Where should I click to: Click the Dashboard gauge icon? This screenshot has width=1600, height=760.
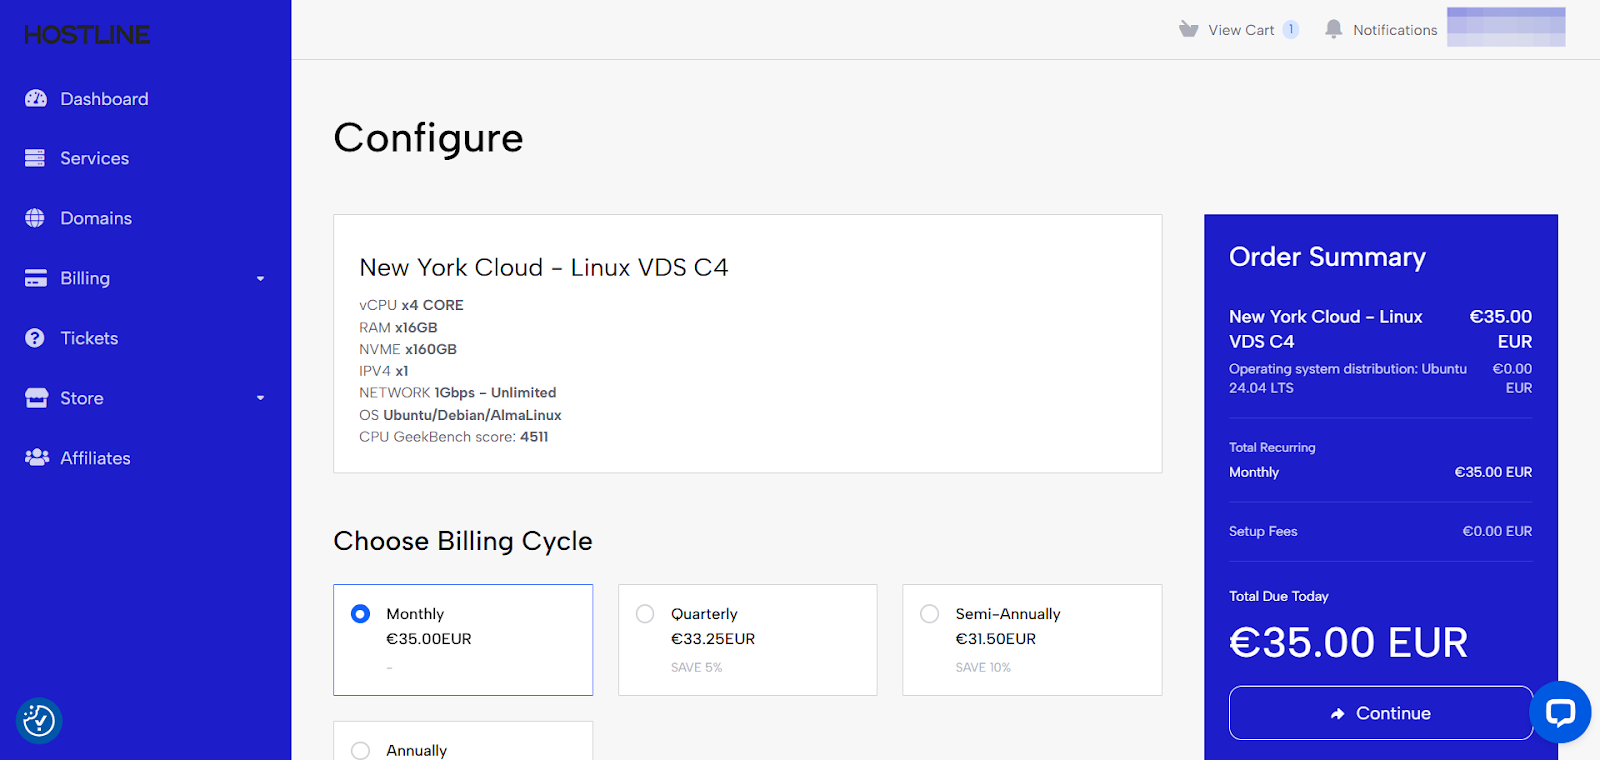36,98
